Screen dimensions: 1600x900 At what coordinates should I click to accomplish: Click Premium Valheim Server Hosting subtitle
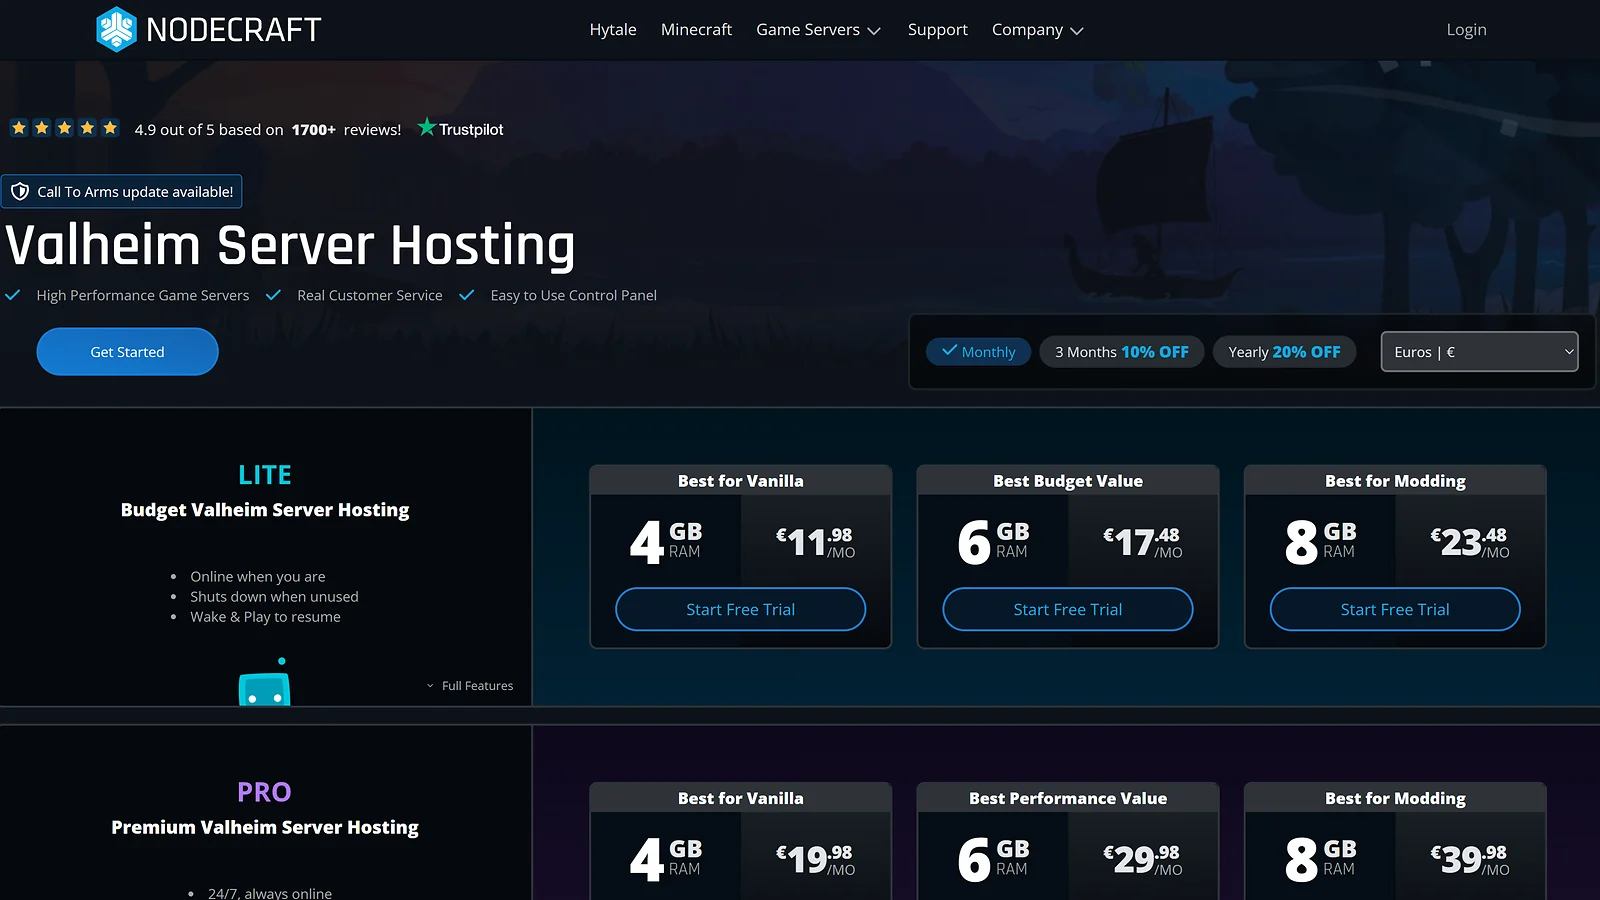265,827
